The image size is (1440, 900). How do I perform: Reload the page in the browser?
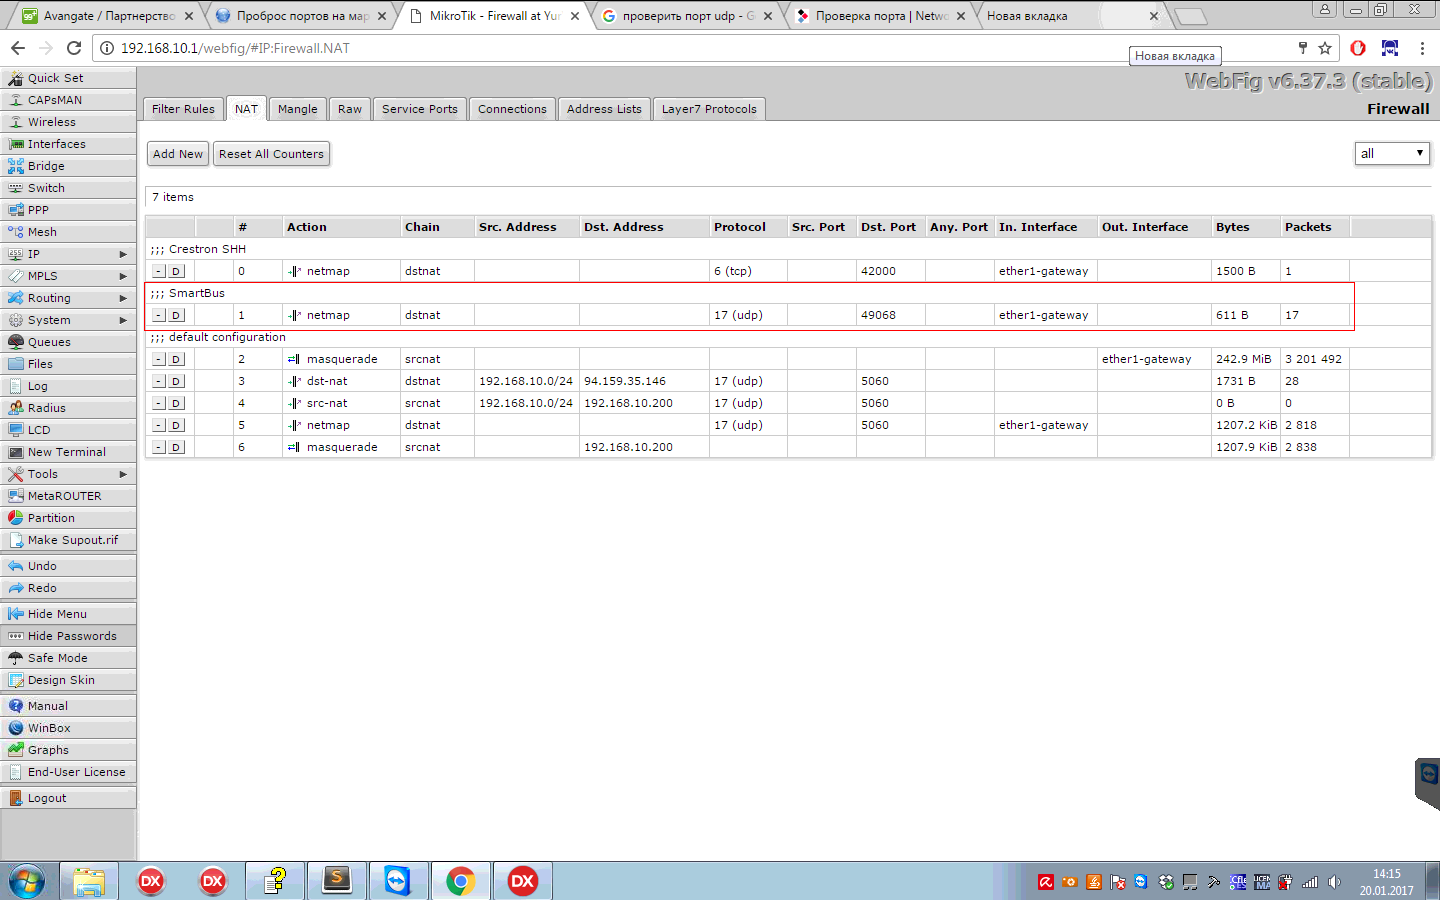(x=74, y=48)
